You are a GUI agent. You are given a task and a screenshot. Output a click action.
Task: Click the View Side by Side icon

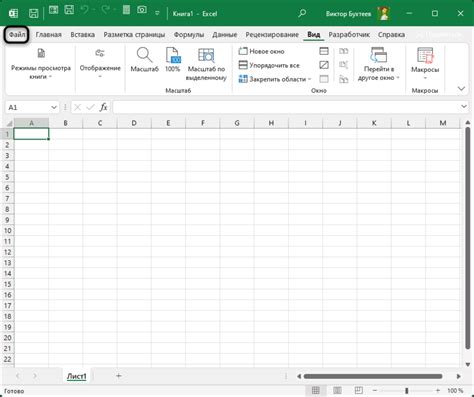pos(343,51)
